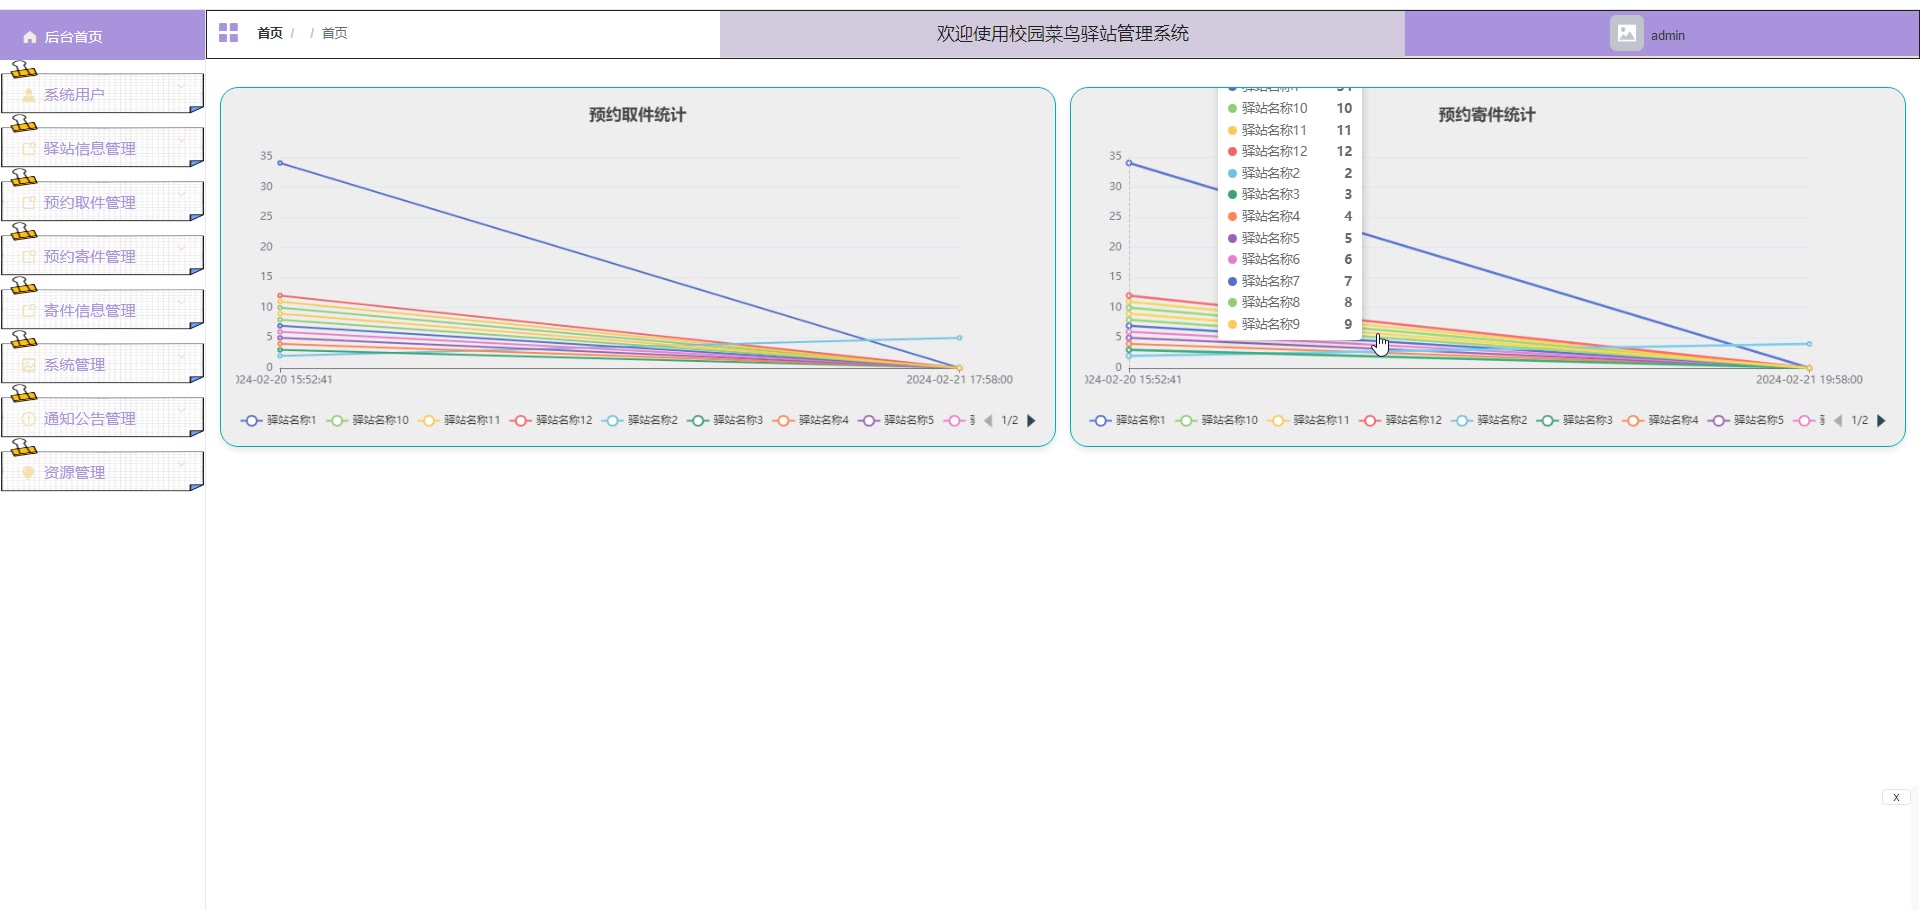1920x910 pixels.
Task: Go to previous legend page in 预约寄件统计
Action: [1838, 421]
